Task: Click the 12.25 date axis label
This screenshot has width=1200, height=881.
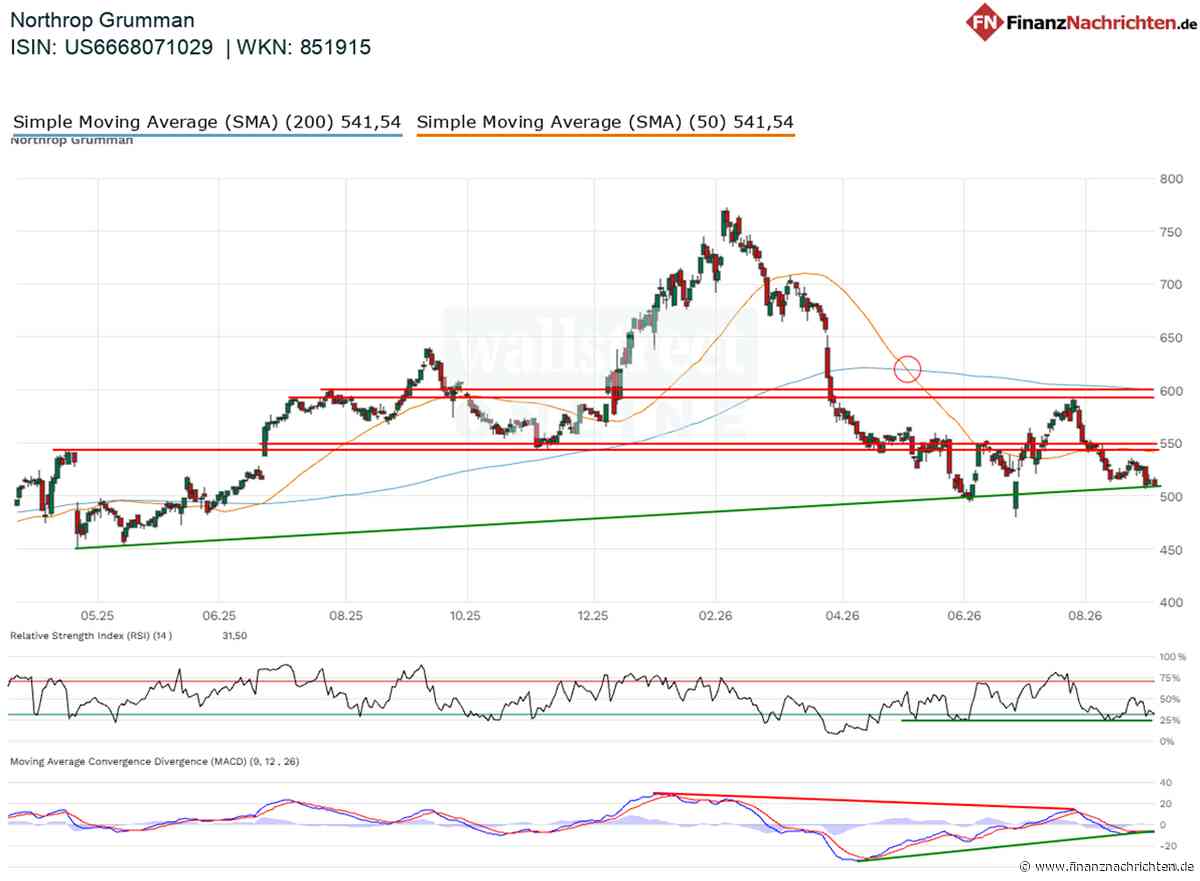Action: [x=593, y=618]
